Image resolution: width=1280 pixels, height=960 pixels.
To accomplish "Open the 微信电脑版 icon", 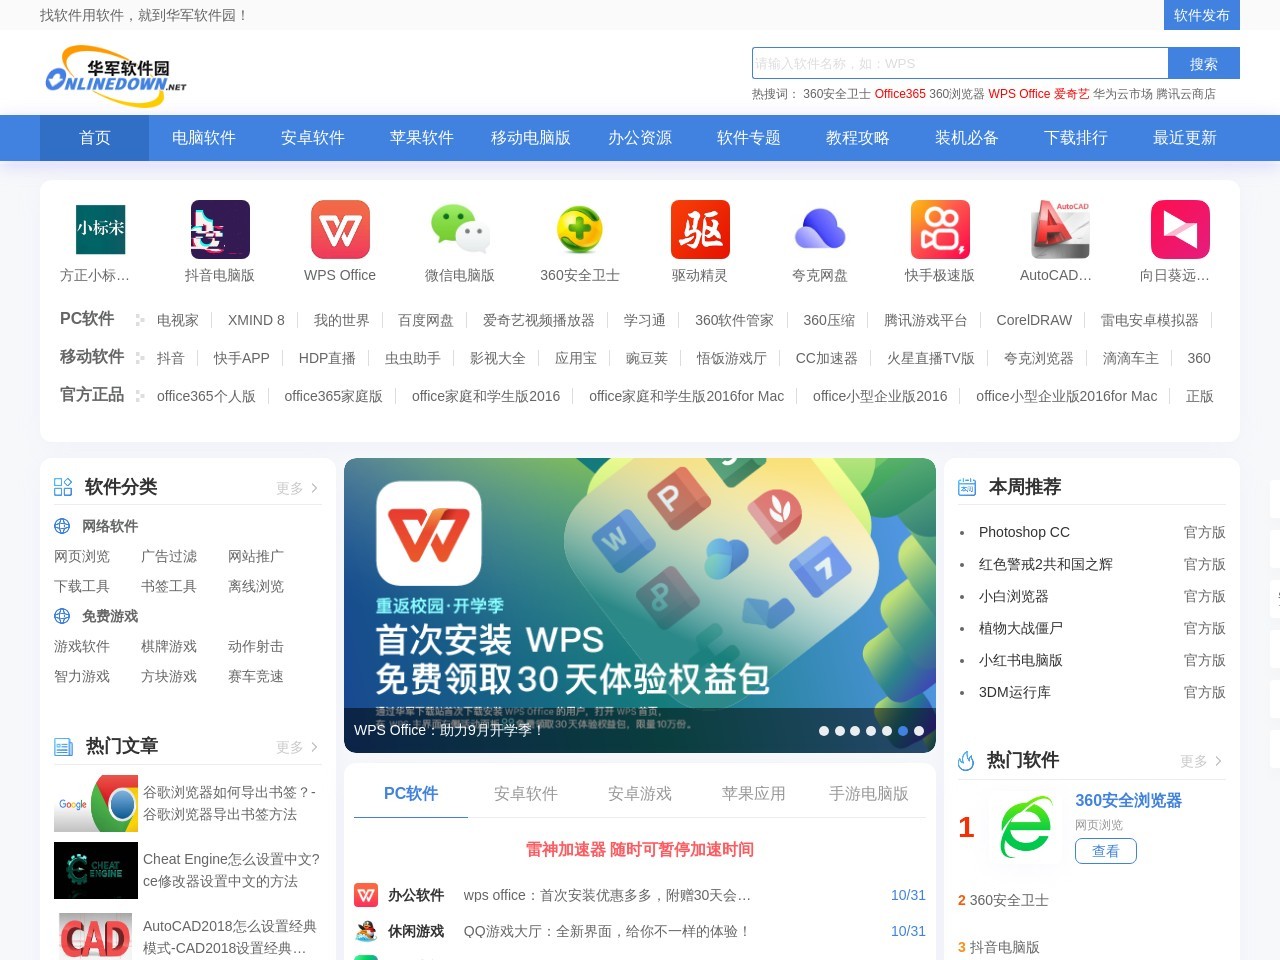I will (x=460, y=229).
